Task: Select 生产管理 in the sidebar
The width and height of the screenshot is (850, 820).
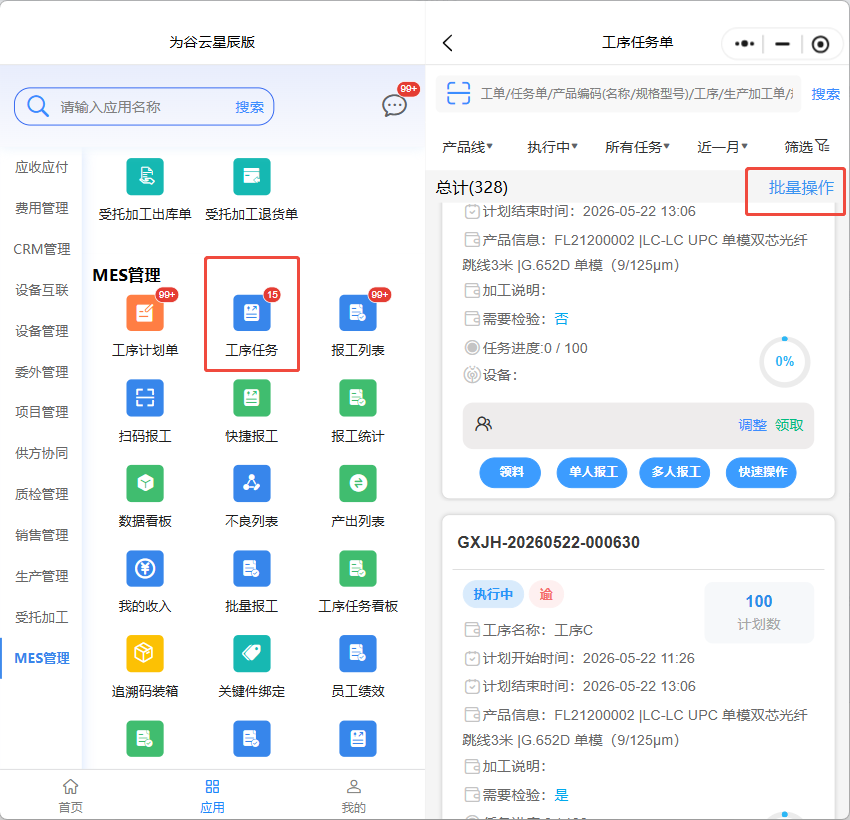Action: click(41, 576)
